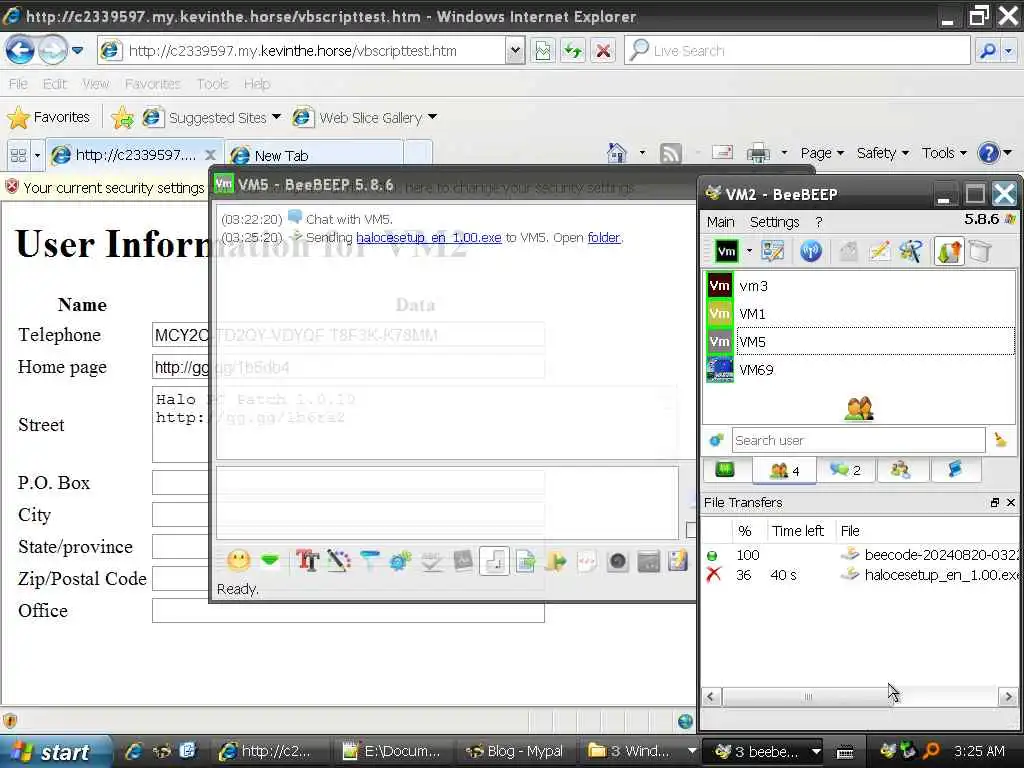This screenshot has width=1024, height=768.
Task: Open the Settings menu in BeeBEEP
Action: pyautogui.click(x=775, y=222)
